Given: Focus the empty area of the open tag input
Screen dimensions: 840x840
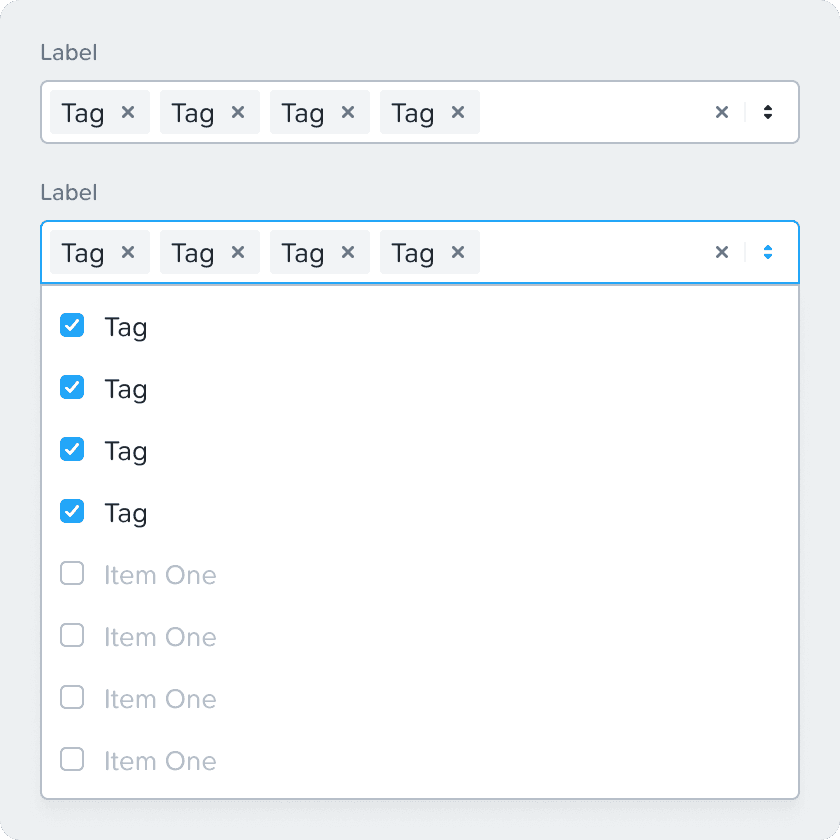Looking at the screenshot, I should click(x=590, y=252).
